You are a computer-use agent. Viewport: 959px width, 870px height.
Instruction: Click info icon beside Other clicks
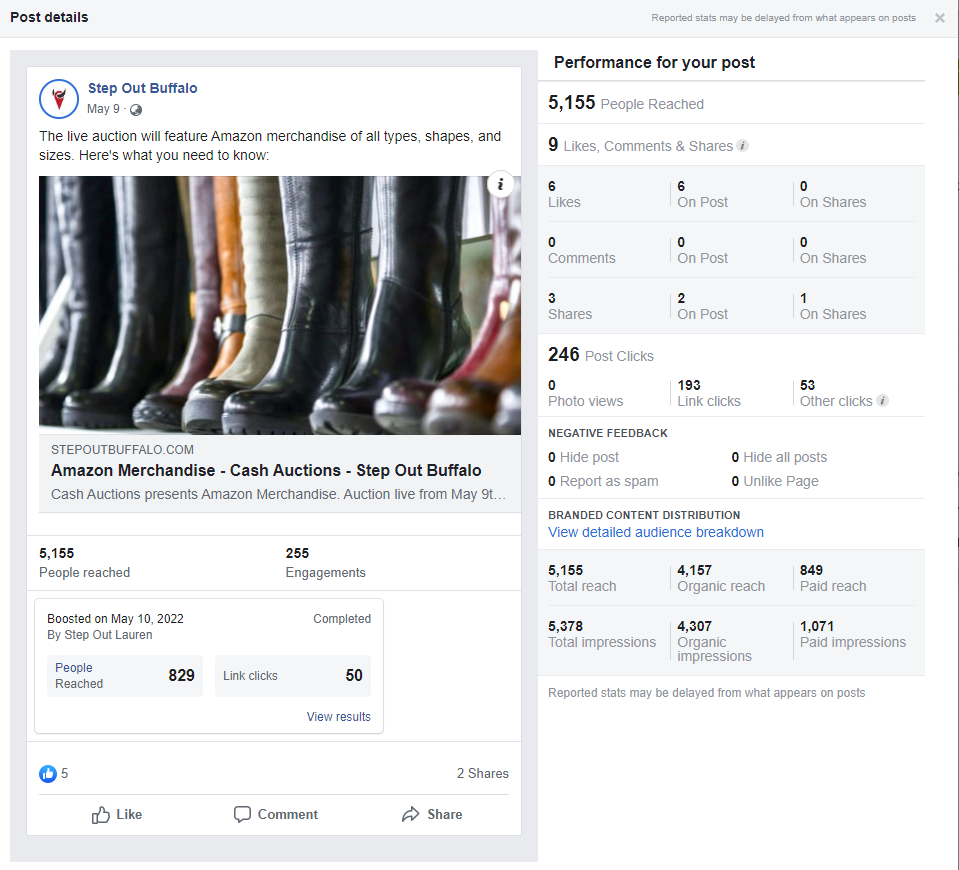[882, 401]
